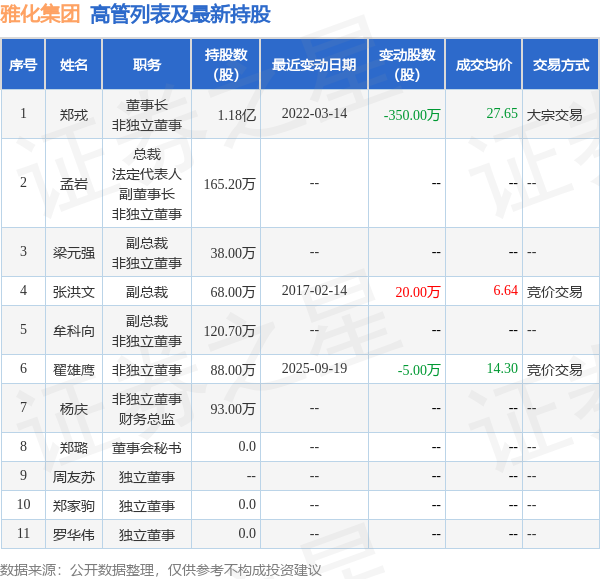Image resolution: width=600 pixels, height=579 pixels.
Task: Click the 成交均价 column header
Action: (x=484, y=65)
